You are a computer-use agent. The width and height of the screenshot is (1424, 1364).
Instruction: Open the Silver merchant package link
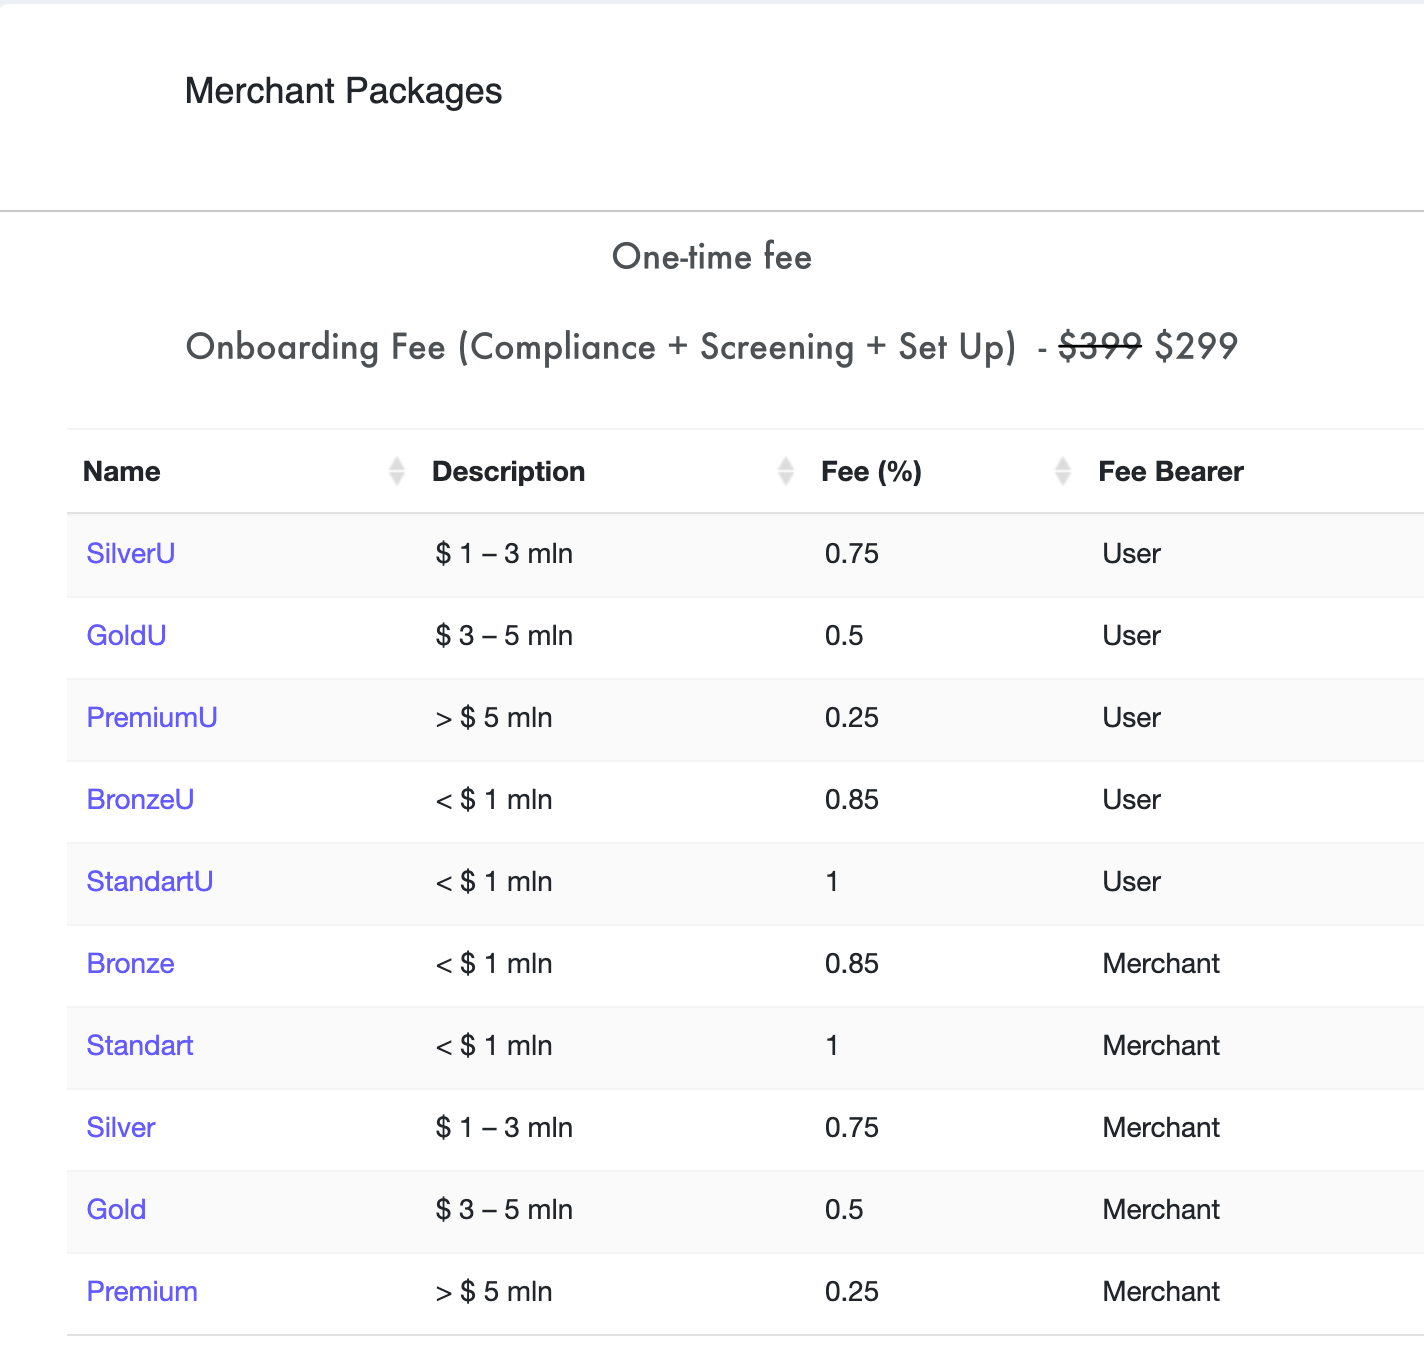coord(121,1128)
